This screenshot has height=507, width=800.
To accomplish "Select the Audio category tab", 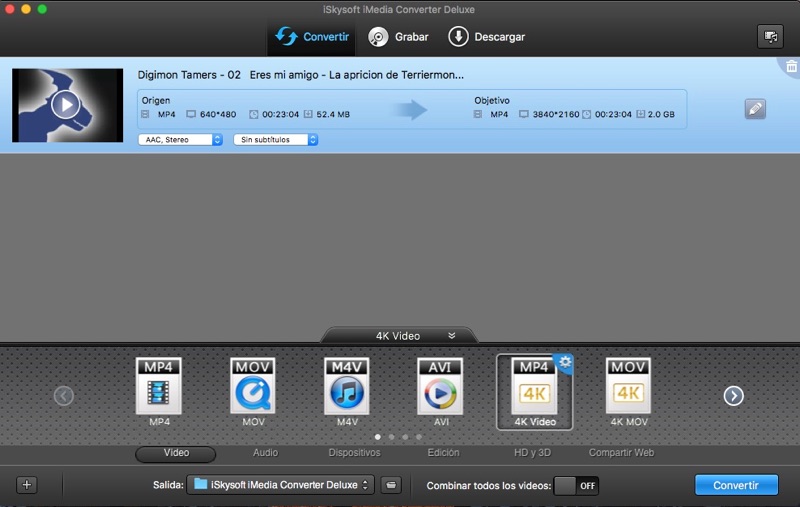I will point(265,453).
